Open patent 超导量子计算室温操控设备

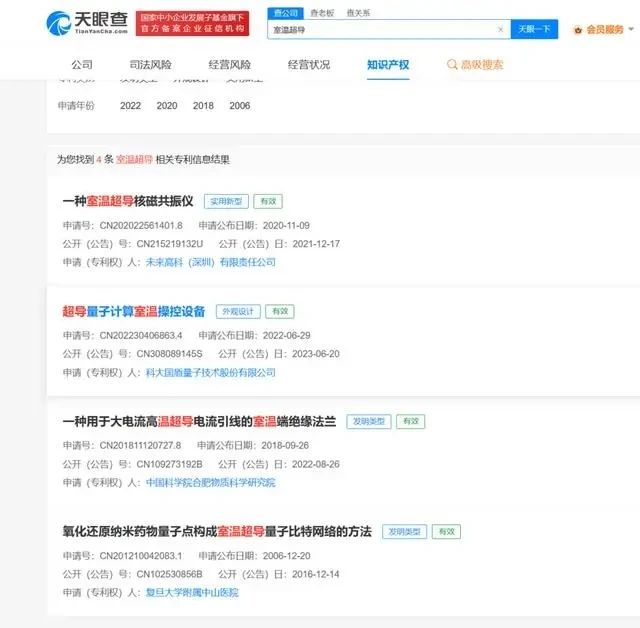pos(133,311)
